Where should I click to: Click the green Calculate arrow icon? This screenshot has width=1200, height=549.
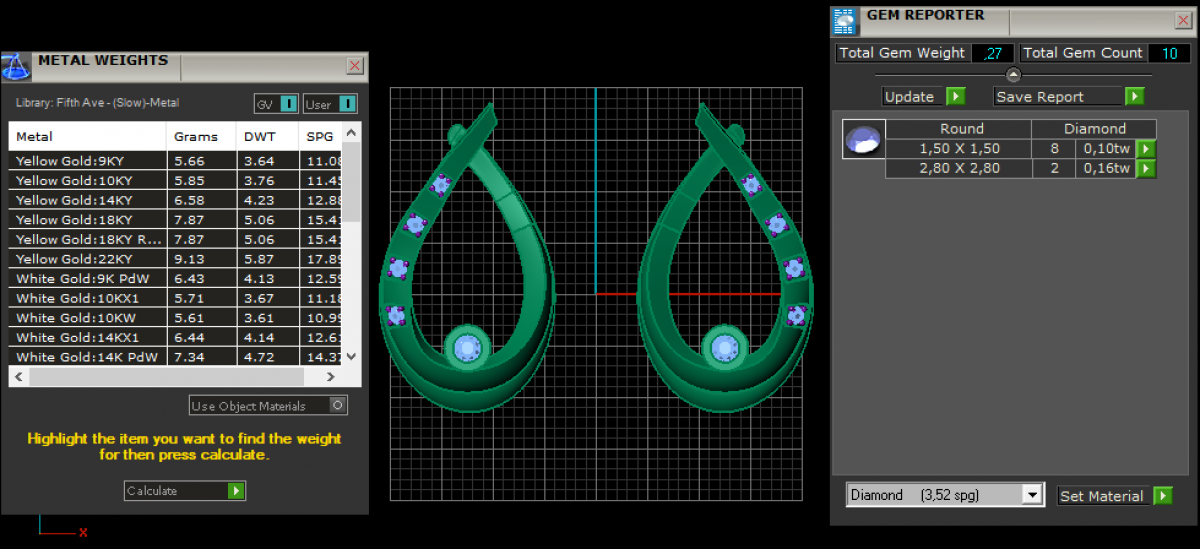235,491
